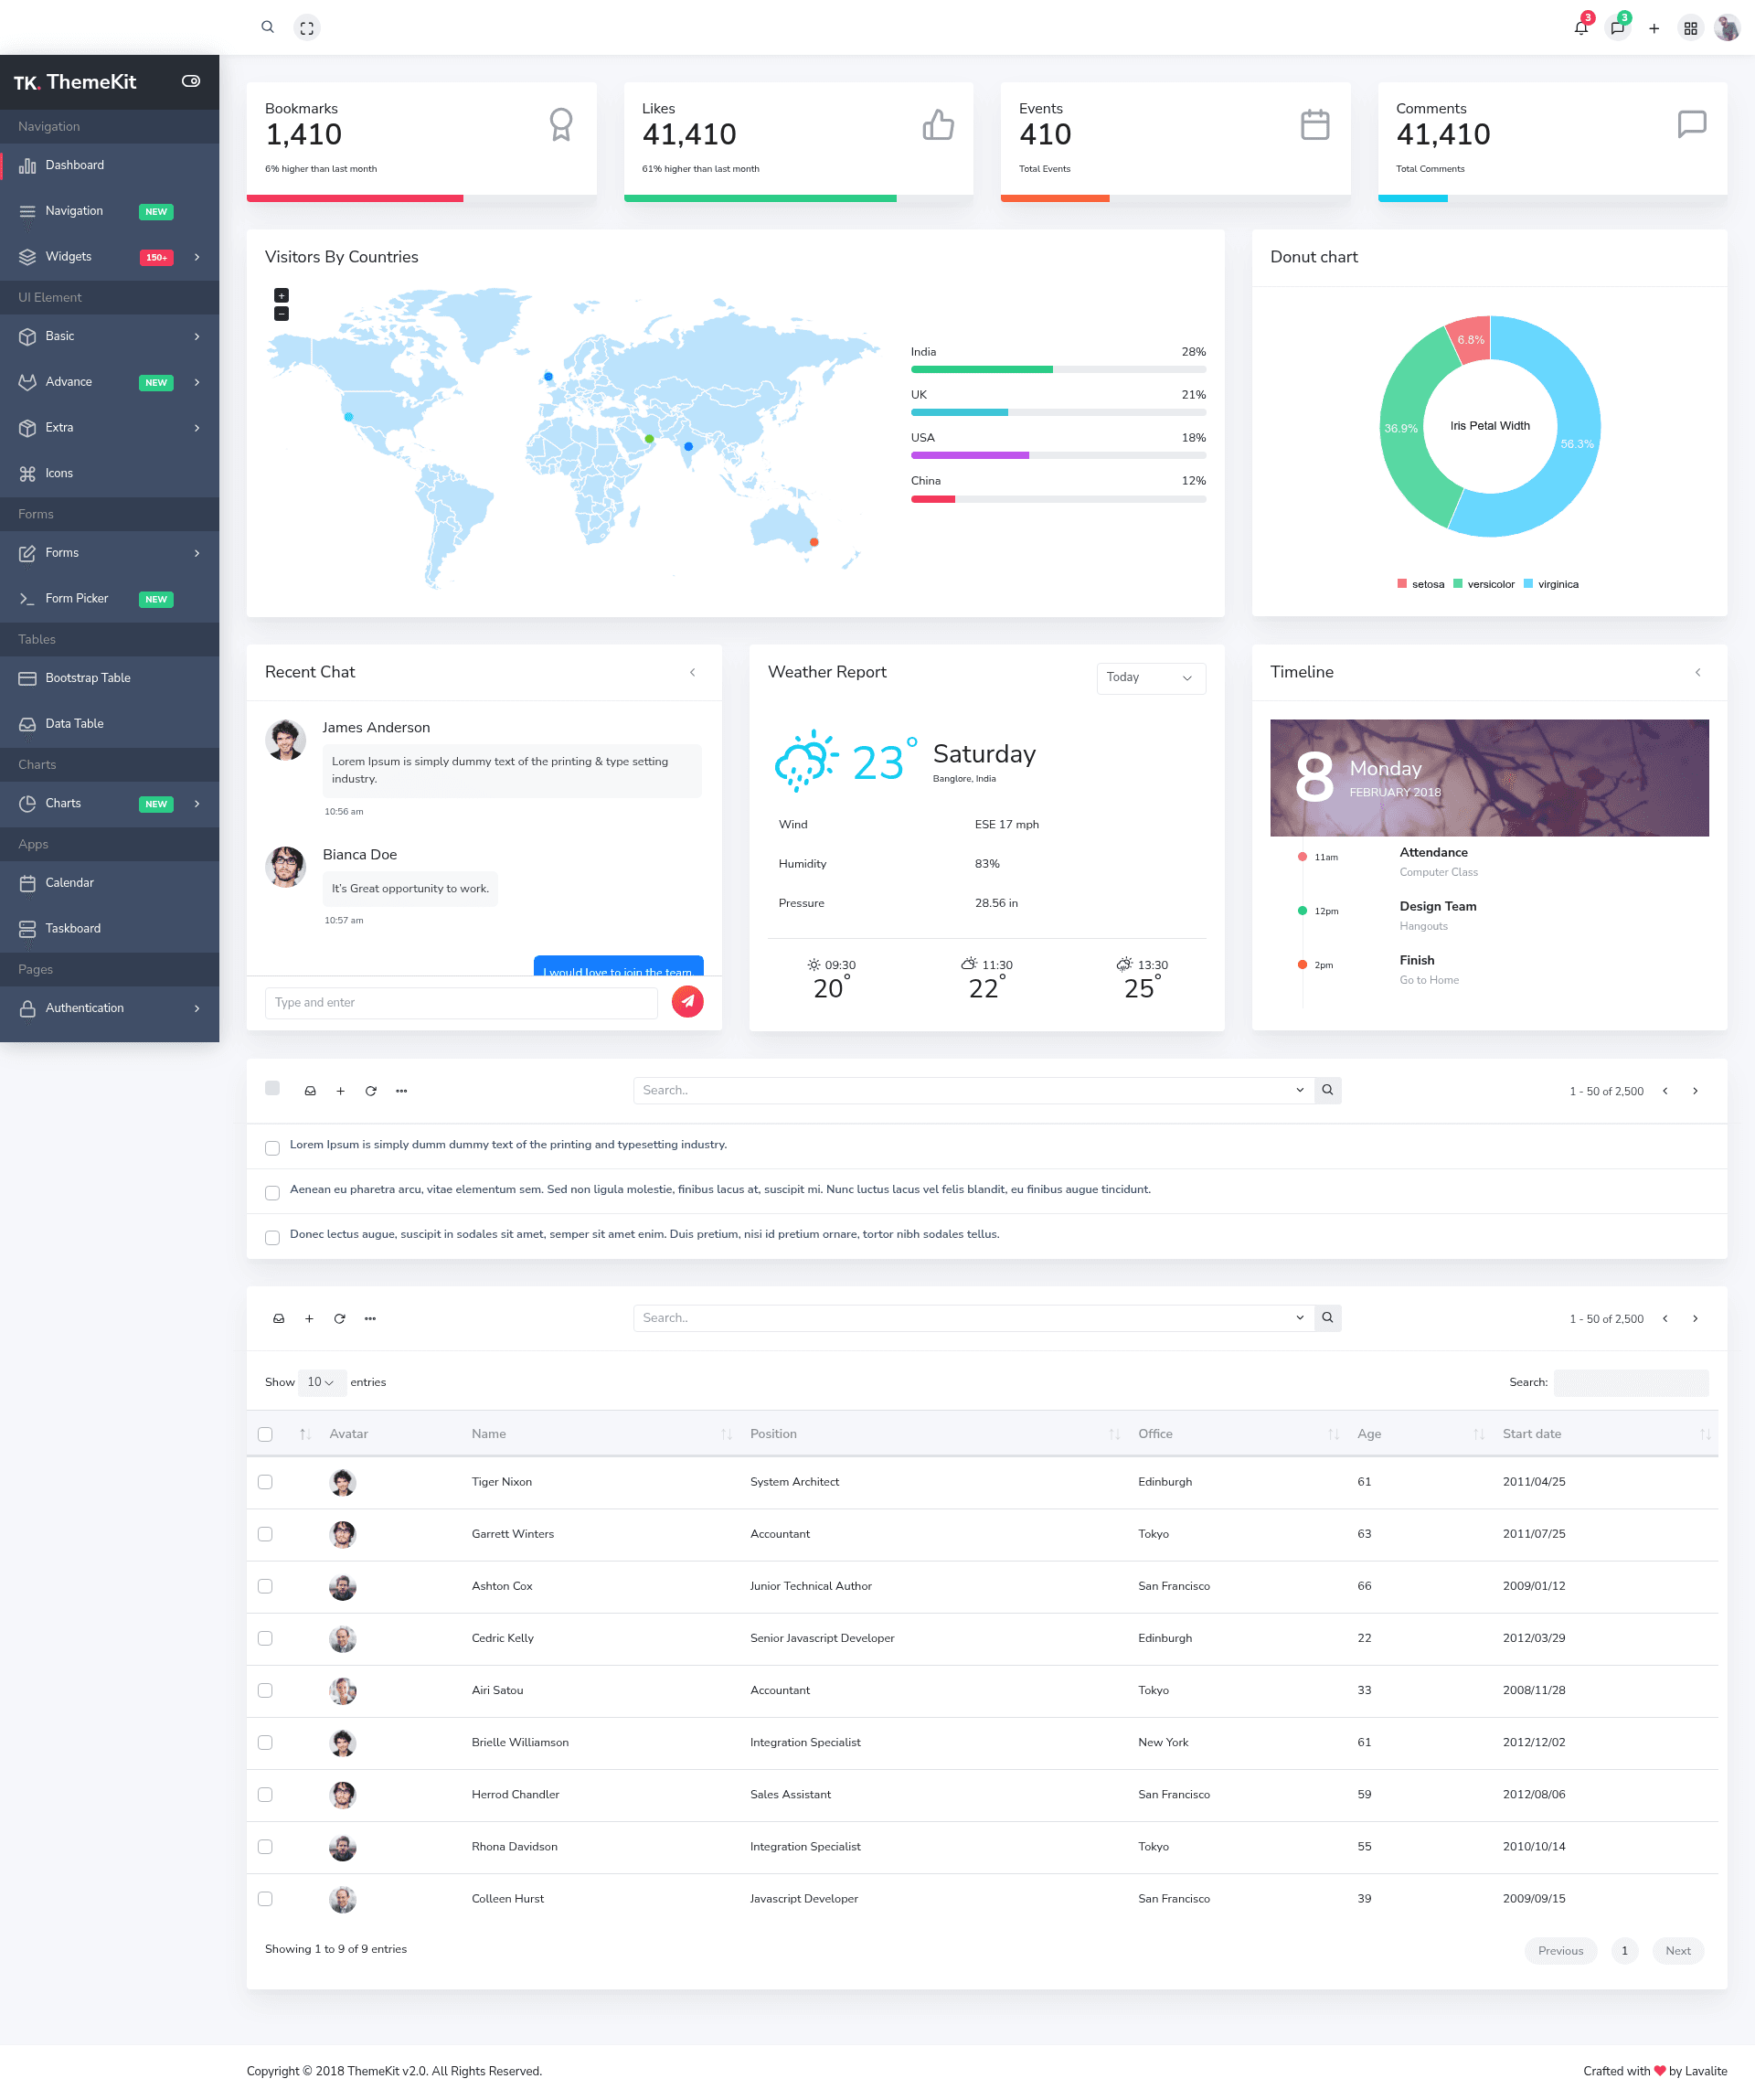
Task: Select the Colleen Hurst row checkbox
Action: pos(265,1899)
